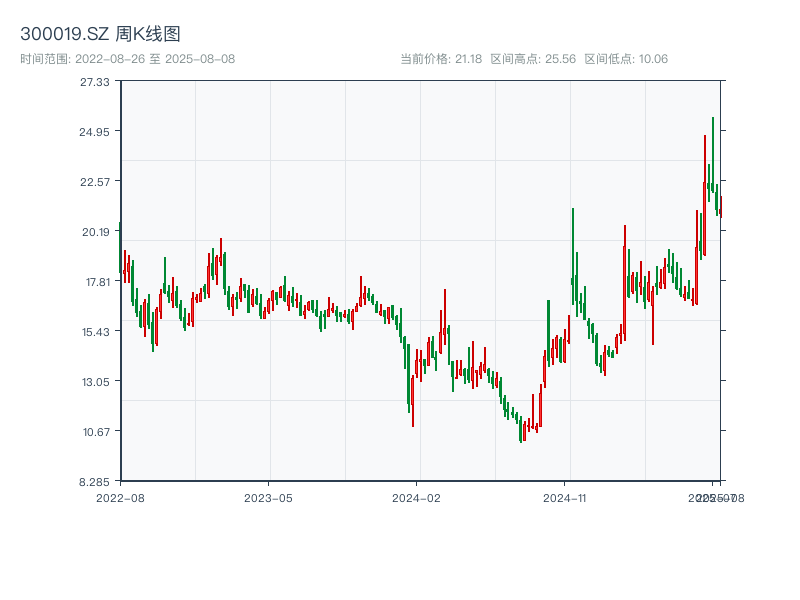Click the y-axis label 13.05
This screenshot has width=800, height=600.
click(95, 382)
